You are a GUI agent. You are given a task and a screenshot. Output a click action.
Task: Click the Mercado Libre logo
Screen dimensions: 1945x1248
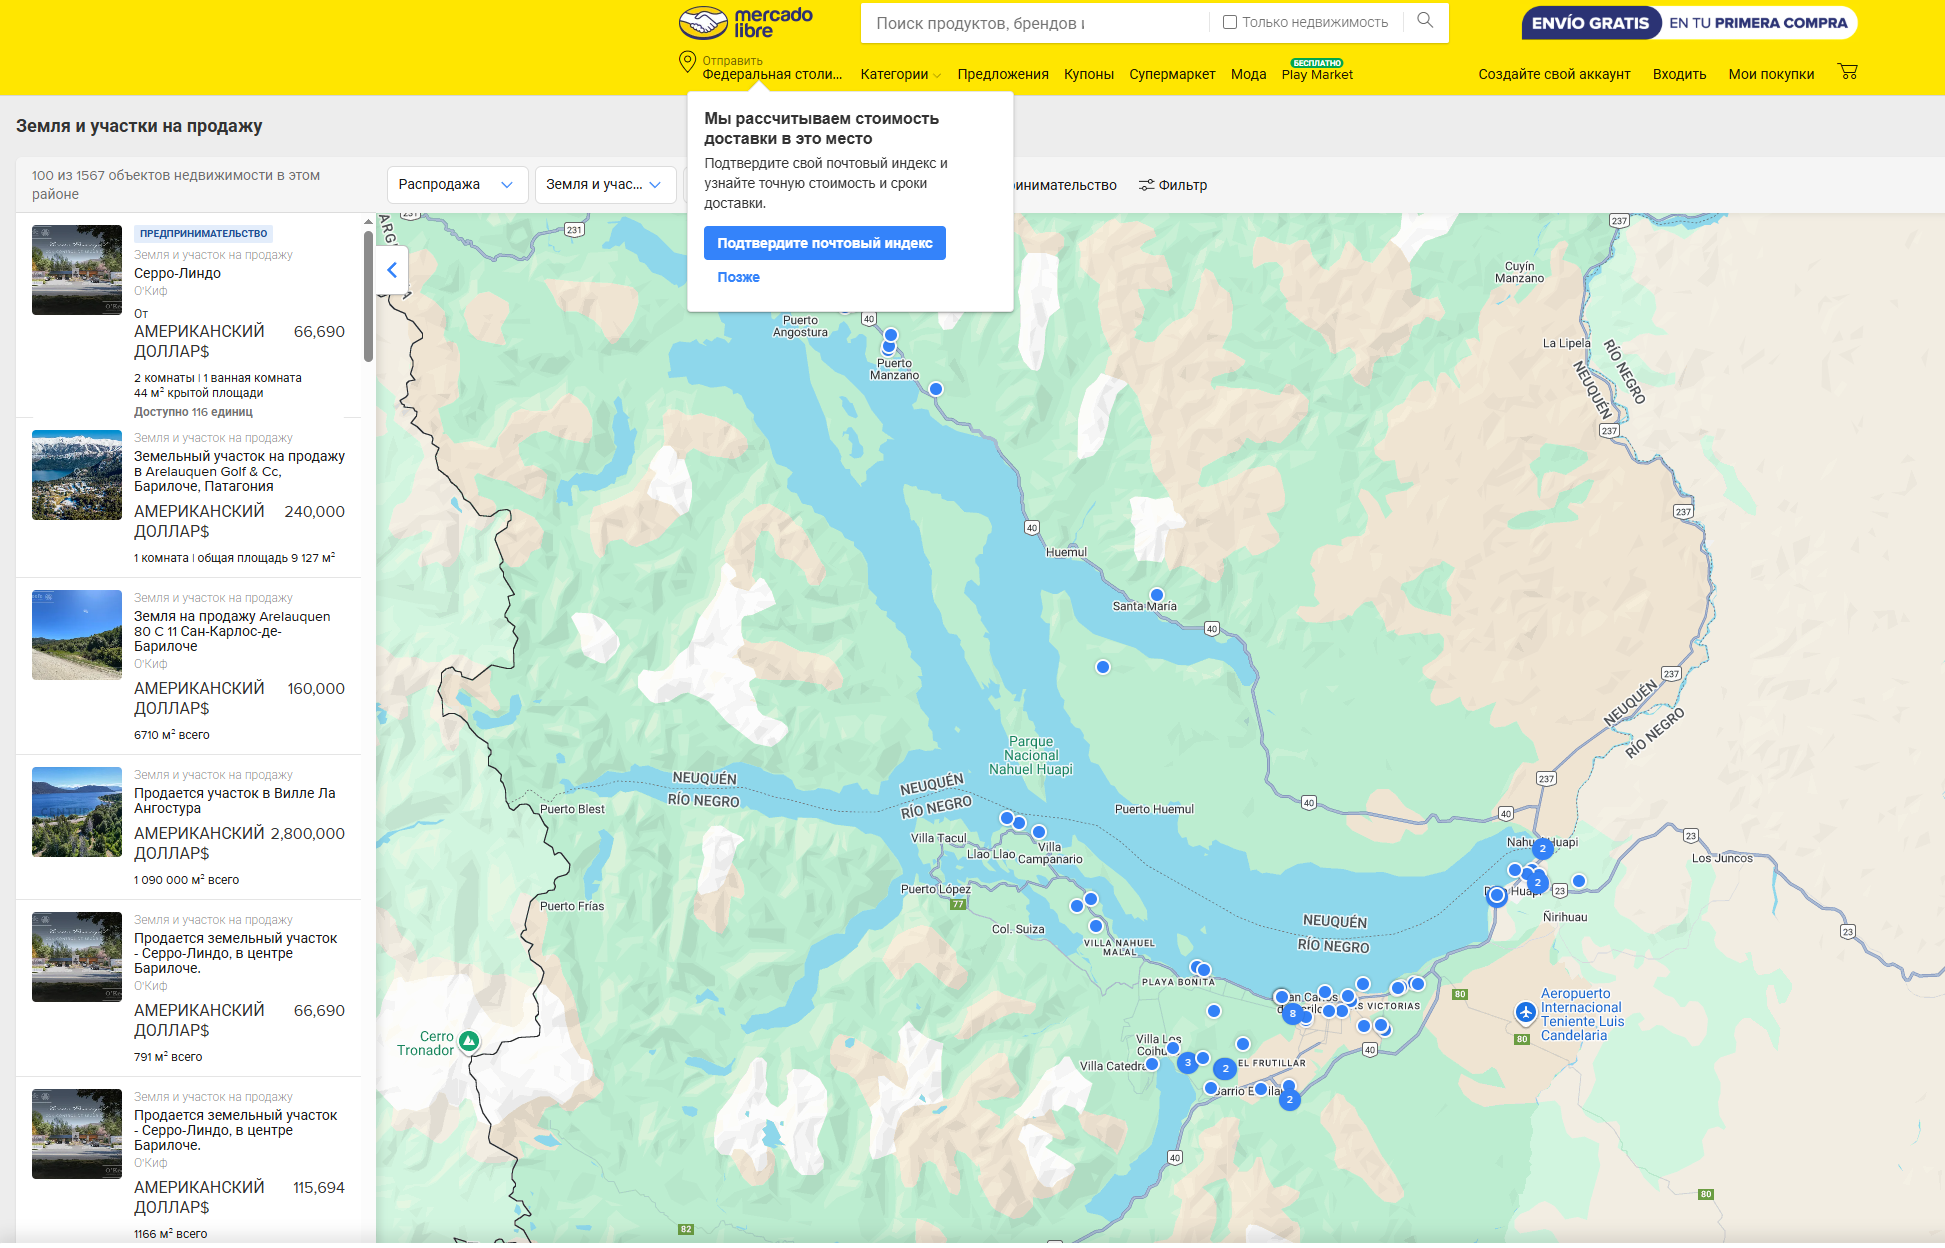pos(745,22)
